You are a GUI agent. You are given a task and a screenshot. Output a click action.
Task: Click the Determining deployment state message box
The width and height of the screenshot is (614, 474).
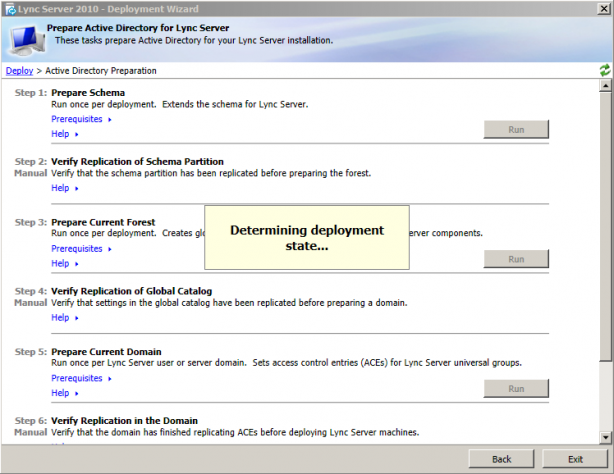pos(307,237)
